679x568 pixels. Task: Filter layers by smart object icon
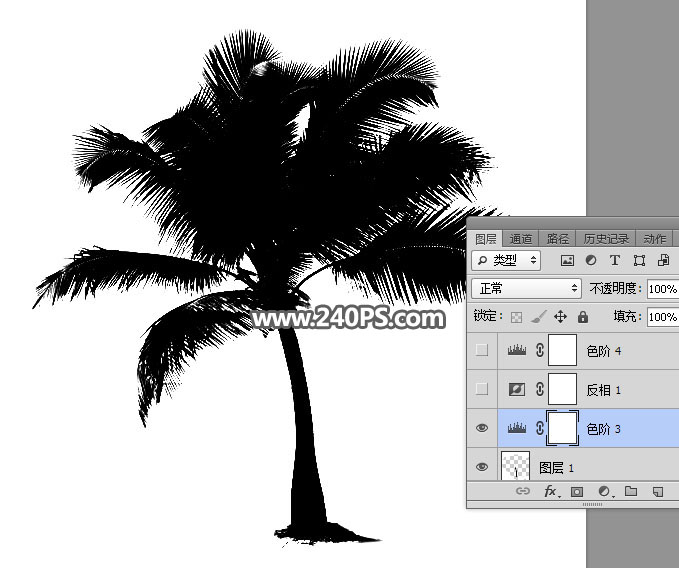(x=663, y=260)
